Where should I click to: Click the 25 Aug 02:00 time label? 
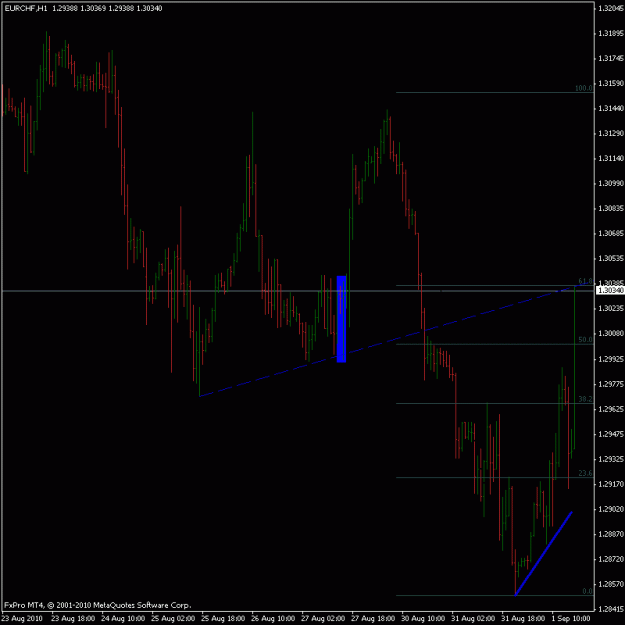coord(173,619)
